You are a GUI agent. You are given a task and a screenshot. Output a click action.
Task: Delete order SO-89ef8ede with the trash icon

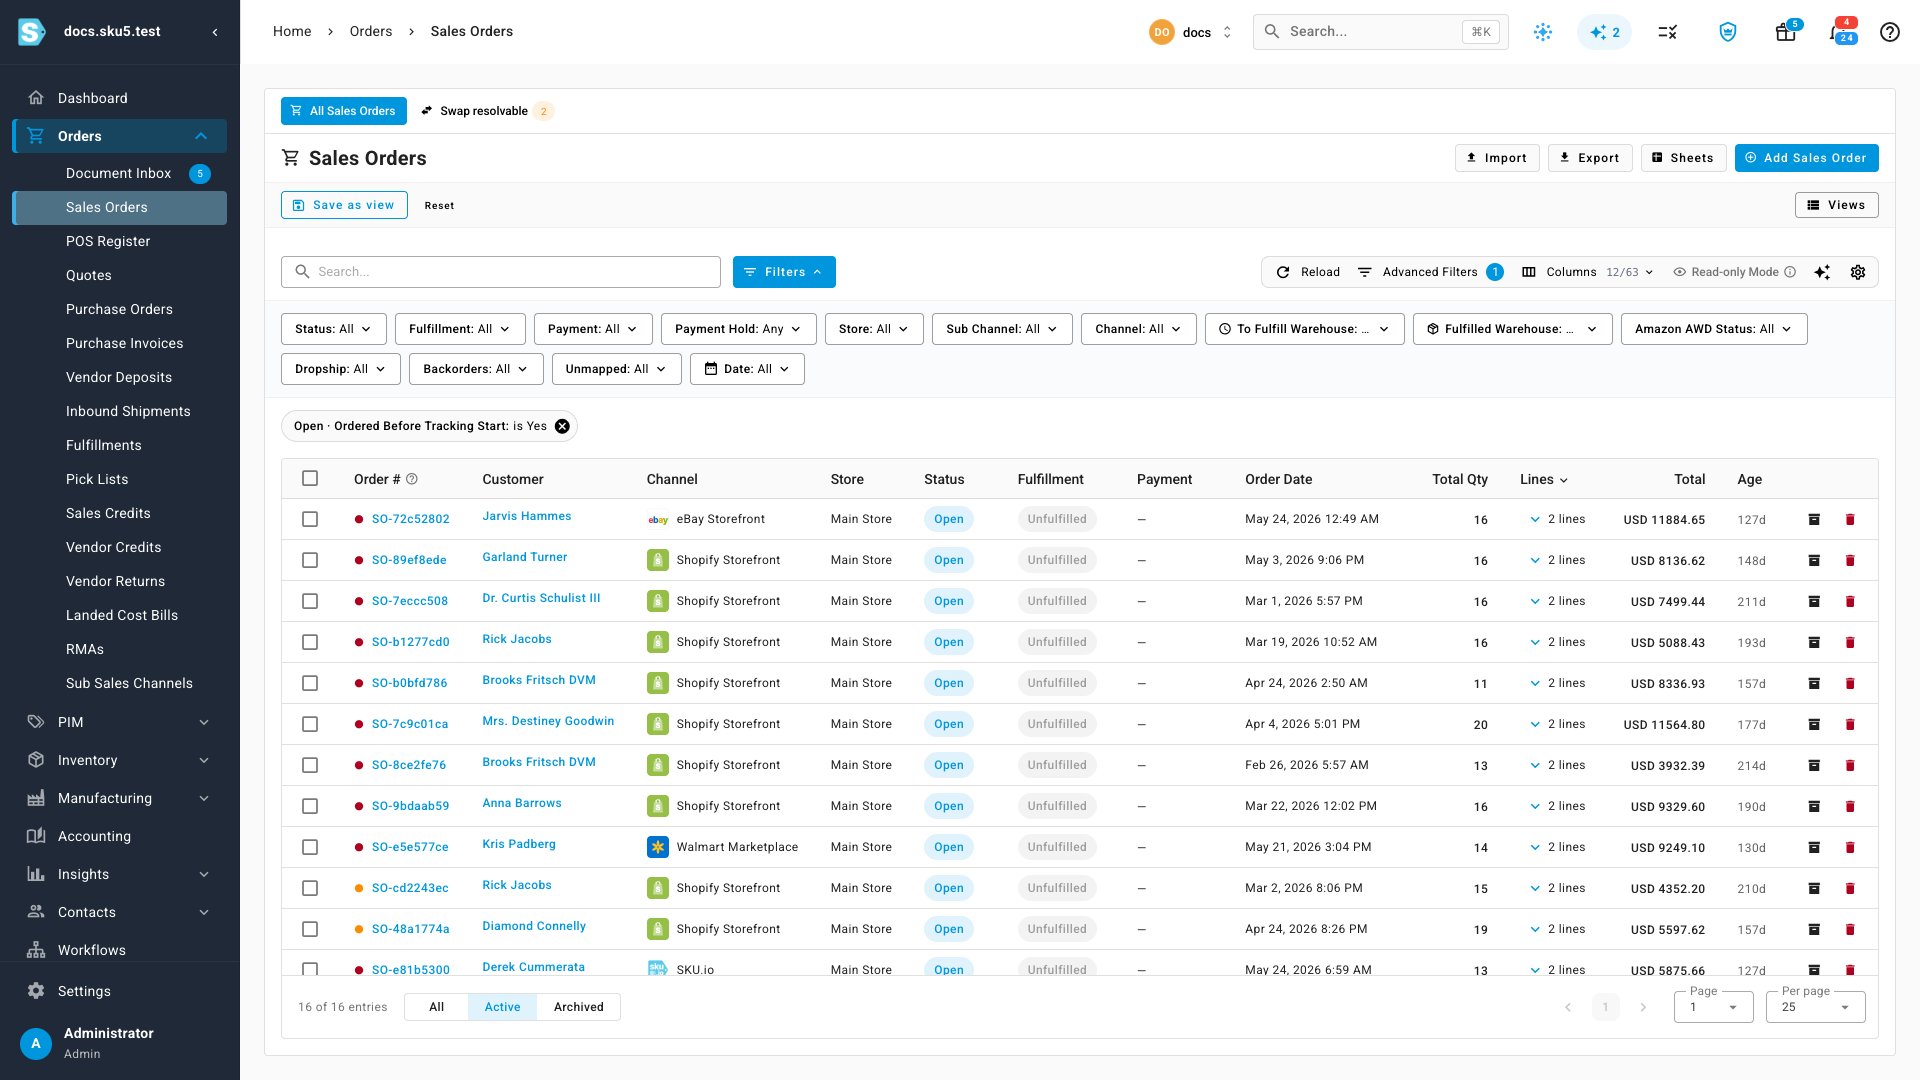coord(1850,560)
